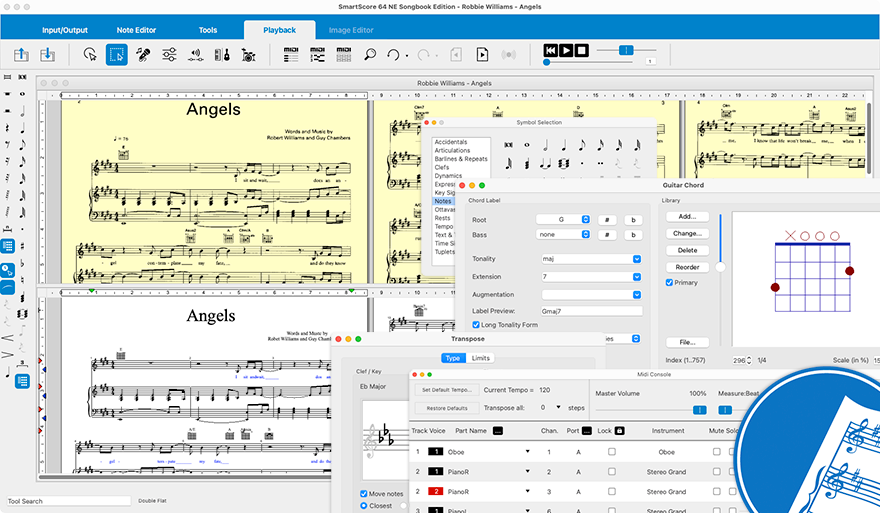This screenshot has width=880, height=513.
Task: Select the whole note in Symbol Selection
Action: (526, 145)
